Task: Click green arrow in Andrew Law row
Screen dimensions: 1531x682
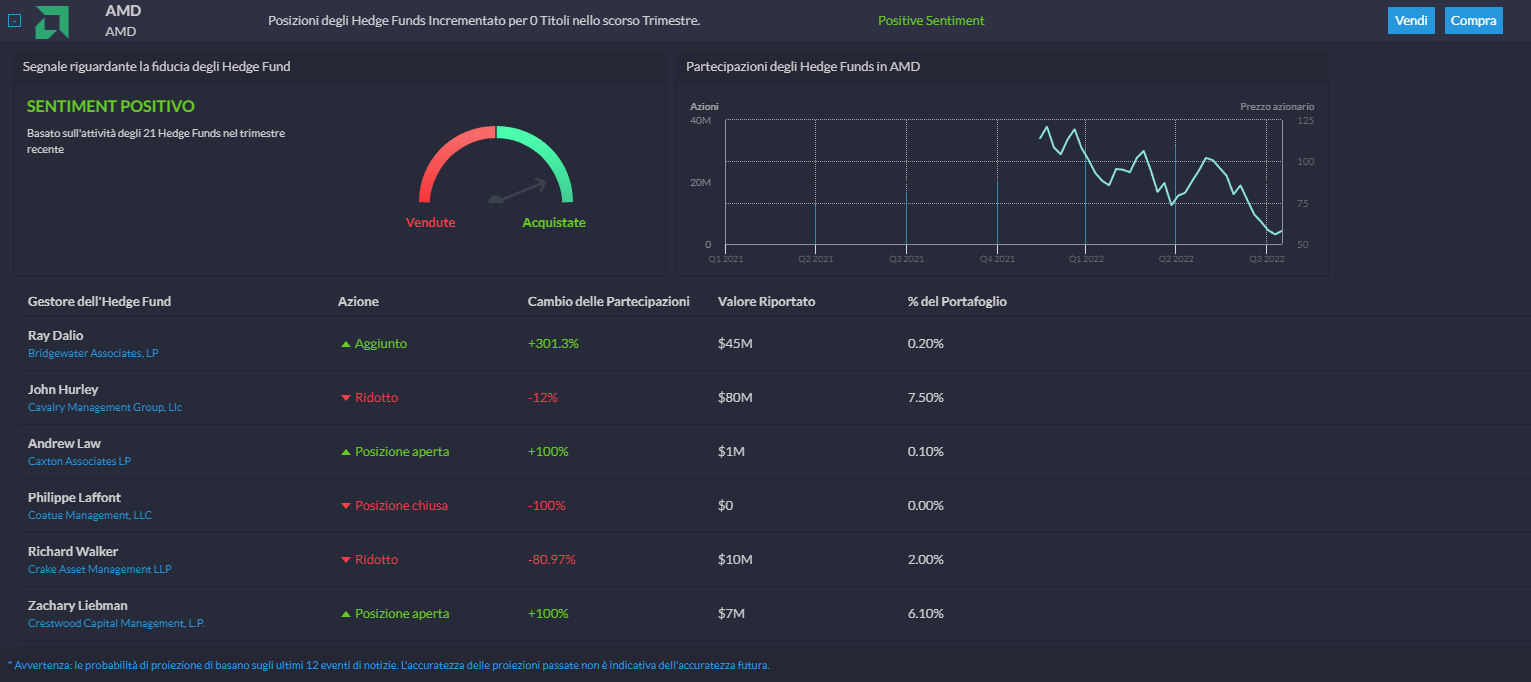Action: (x=346, y=452)
